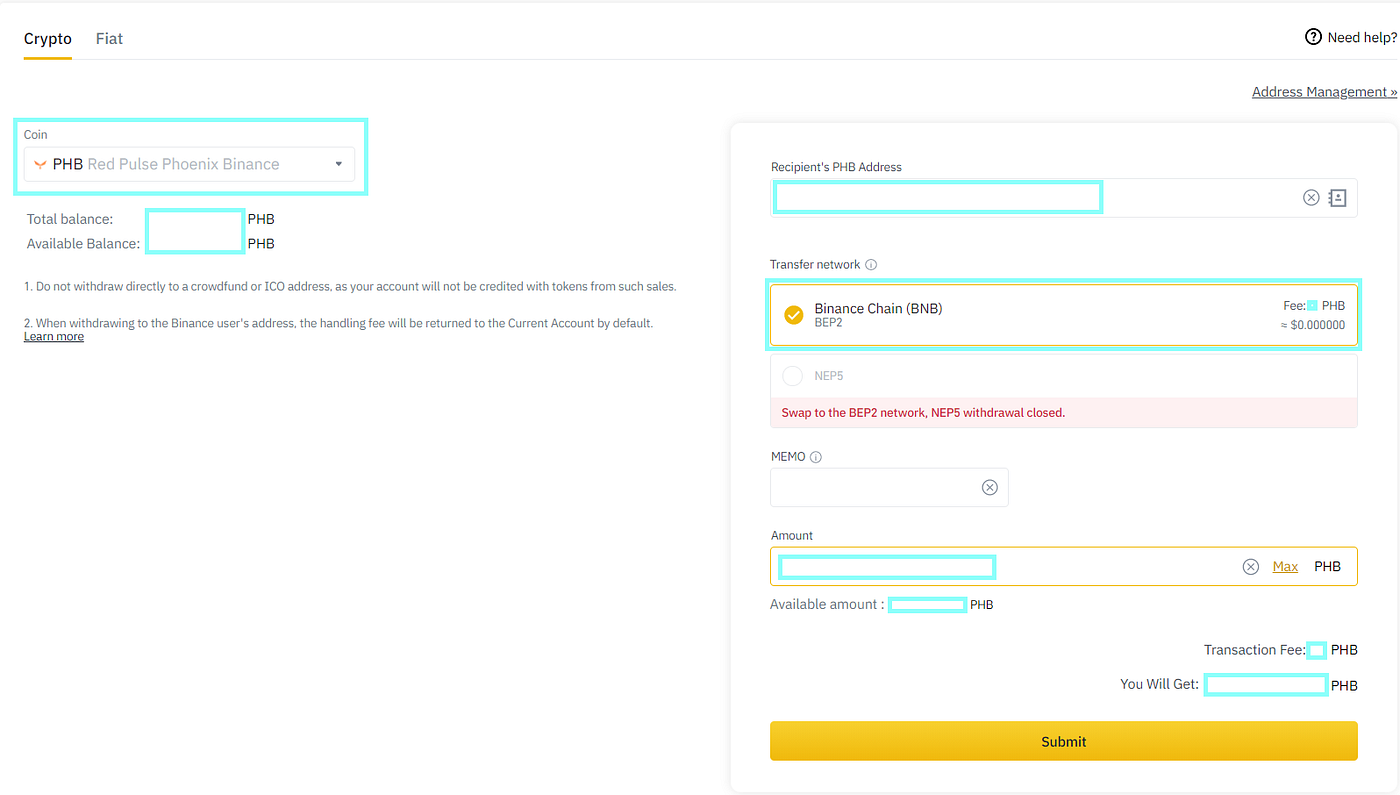The image size is (1400, 795).
Task: Click the '≈ $0.000000' fee estimate
Action: tap(1312, 326)
